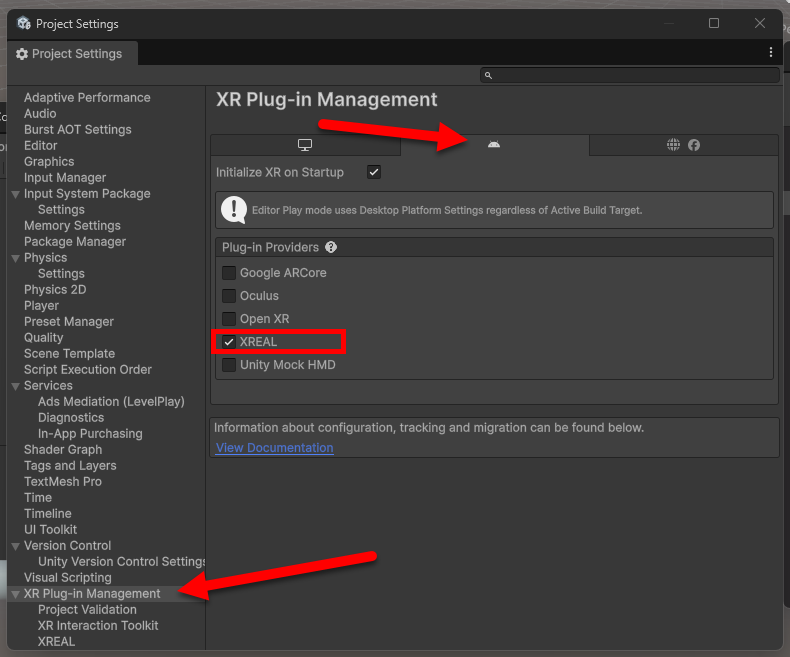The width and height of the screenshot is (790, 657).
Task: Select Diagnostics under Services
Action: [x=71, y=418]
